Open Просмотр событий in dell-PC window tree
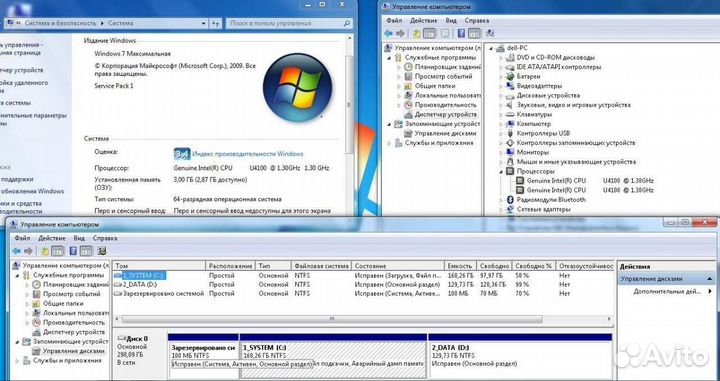The width and height of the screenshot is (720, 381). tap(444, 76)
